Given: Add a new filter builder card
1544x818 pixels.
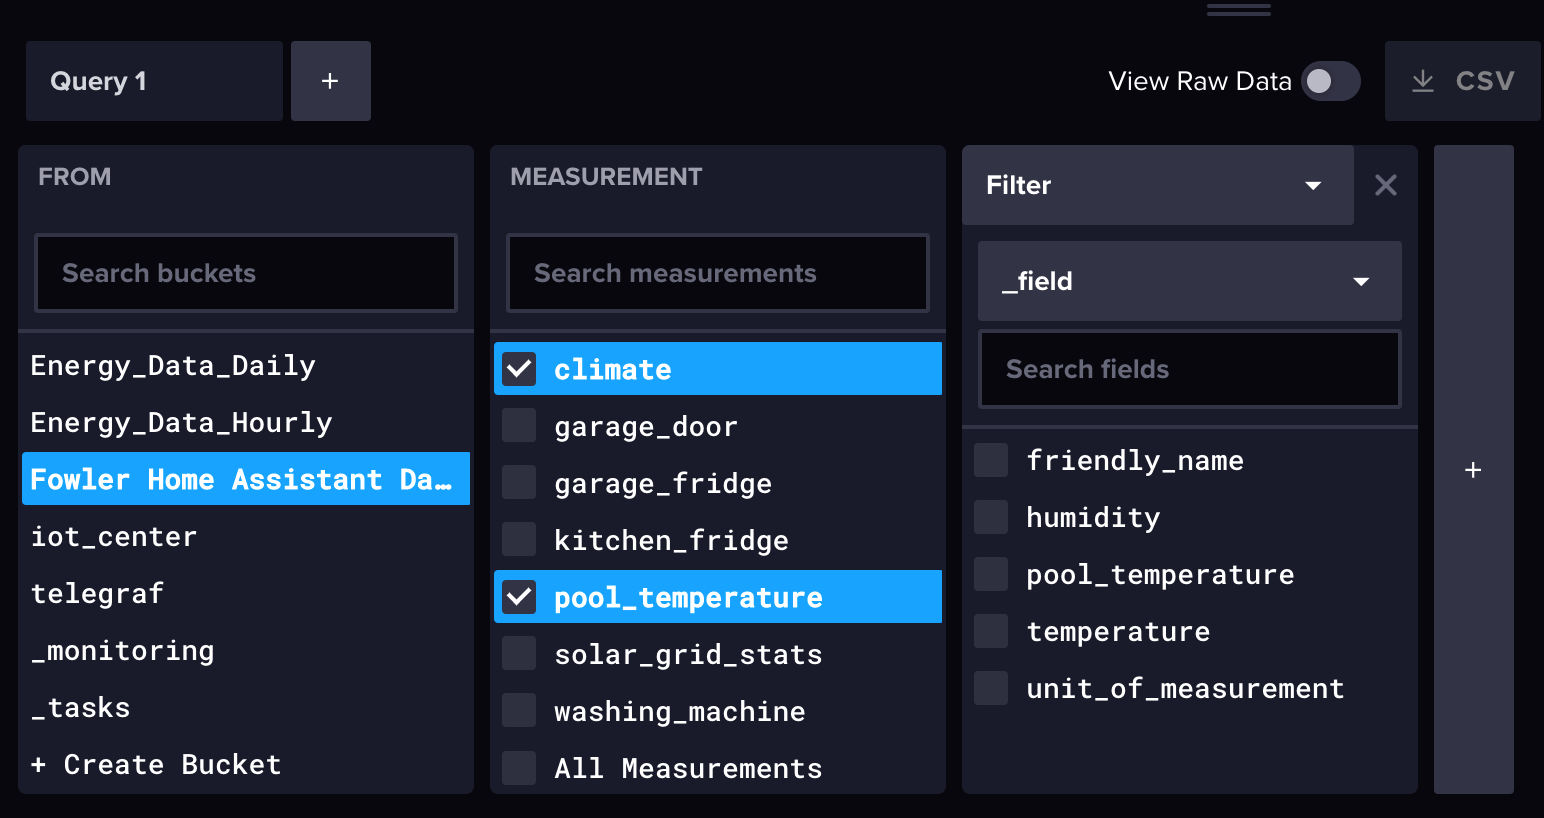Looking at the screenshot, I should coord(1473,470).
